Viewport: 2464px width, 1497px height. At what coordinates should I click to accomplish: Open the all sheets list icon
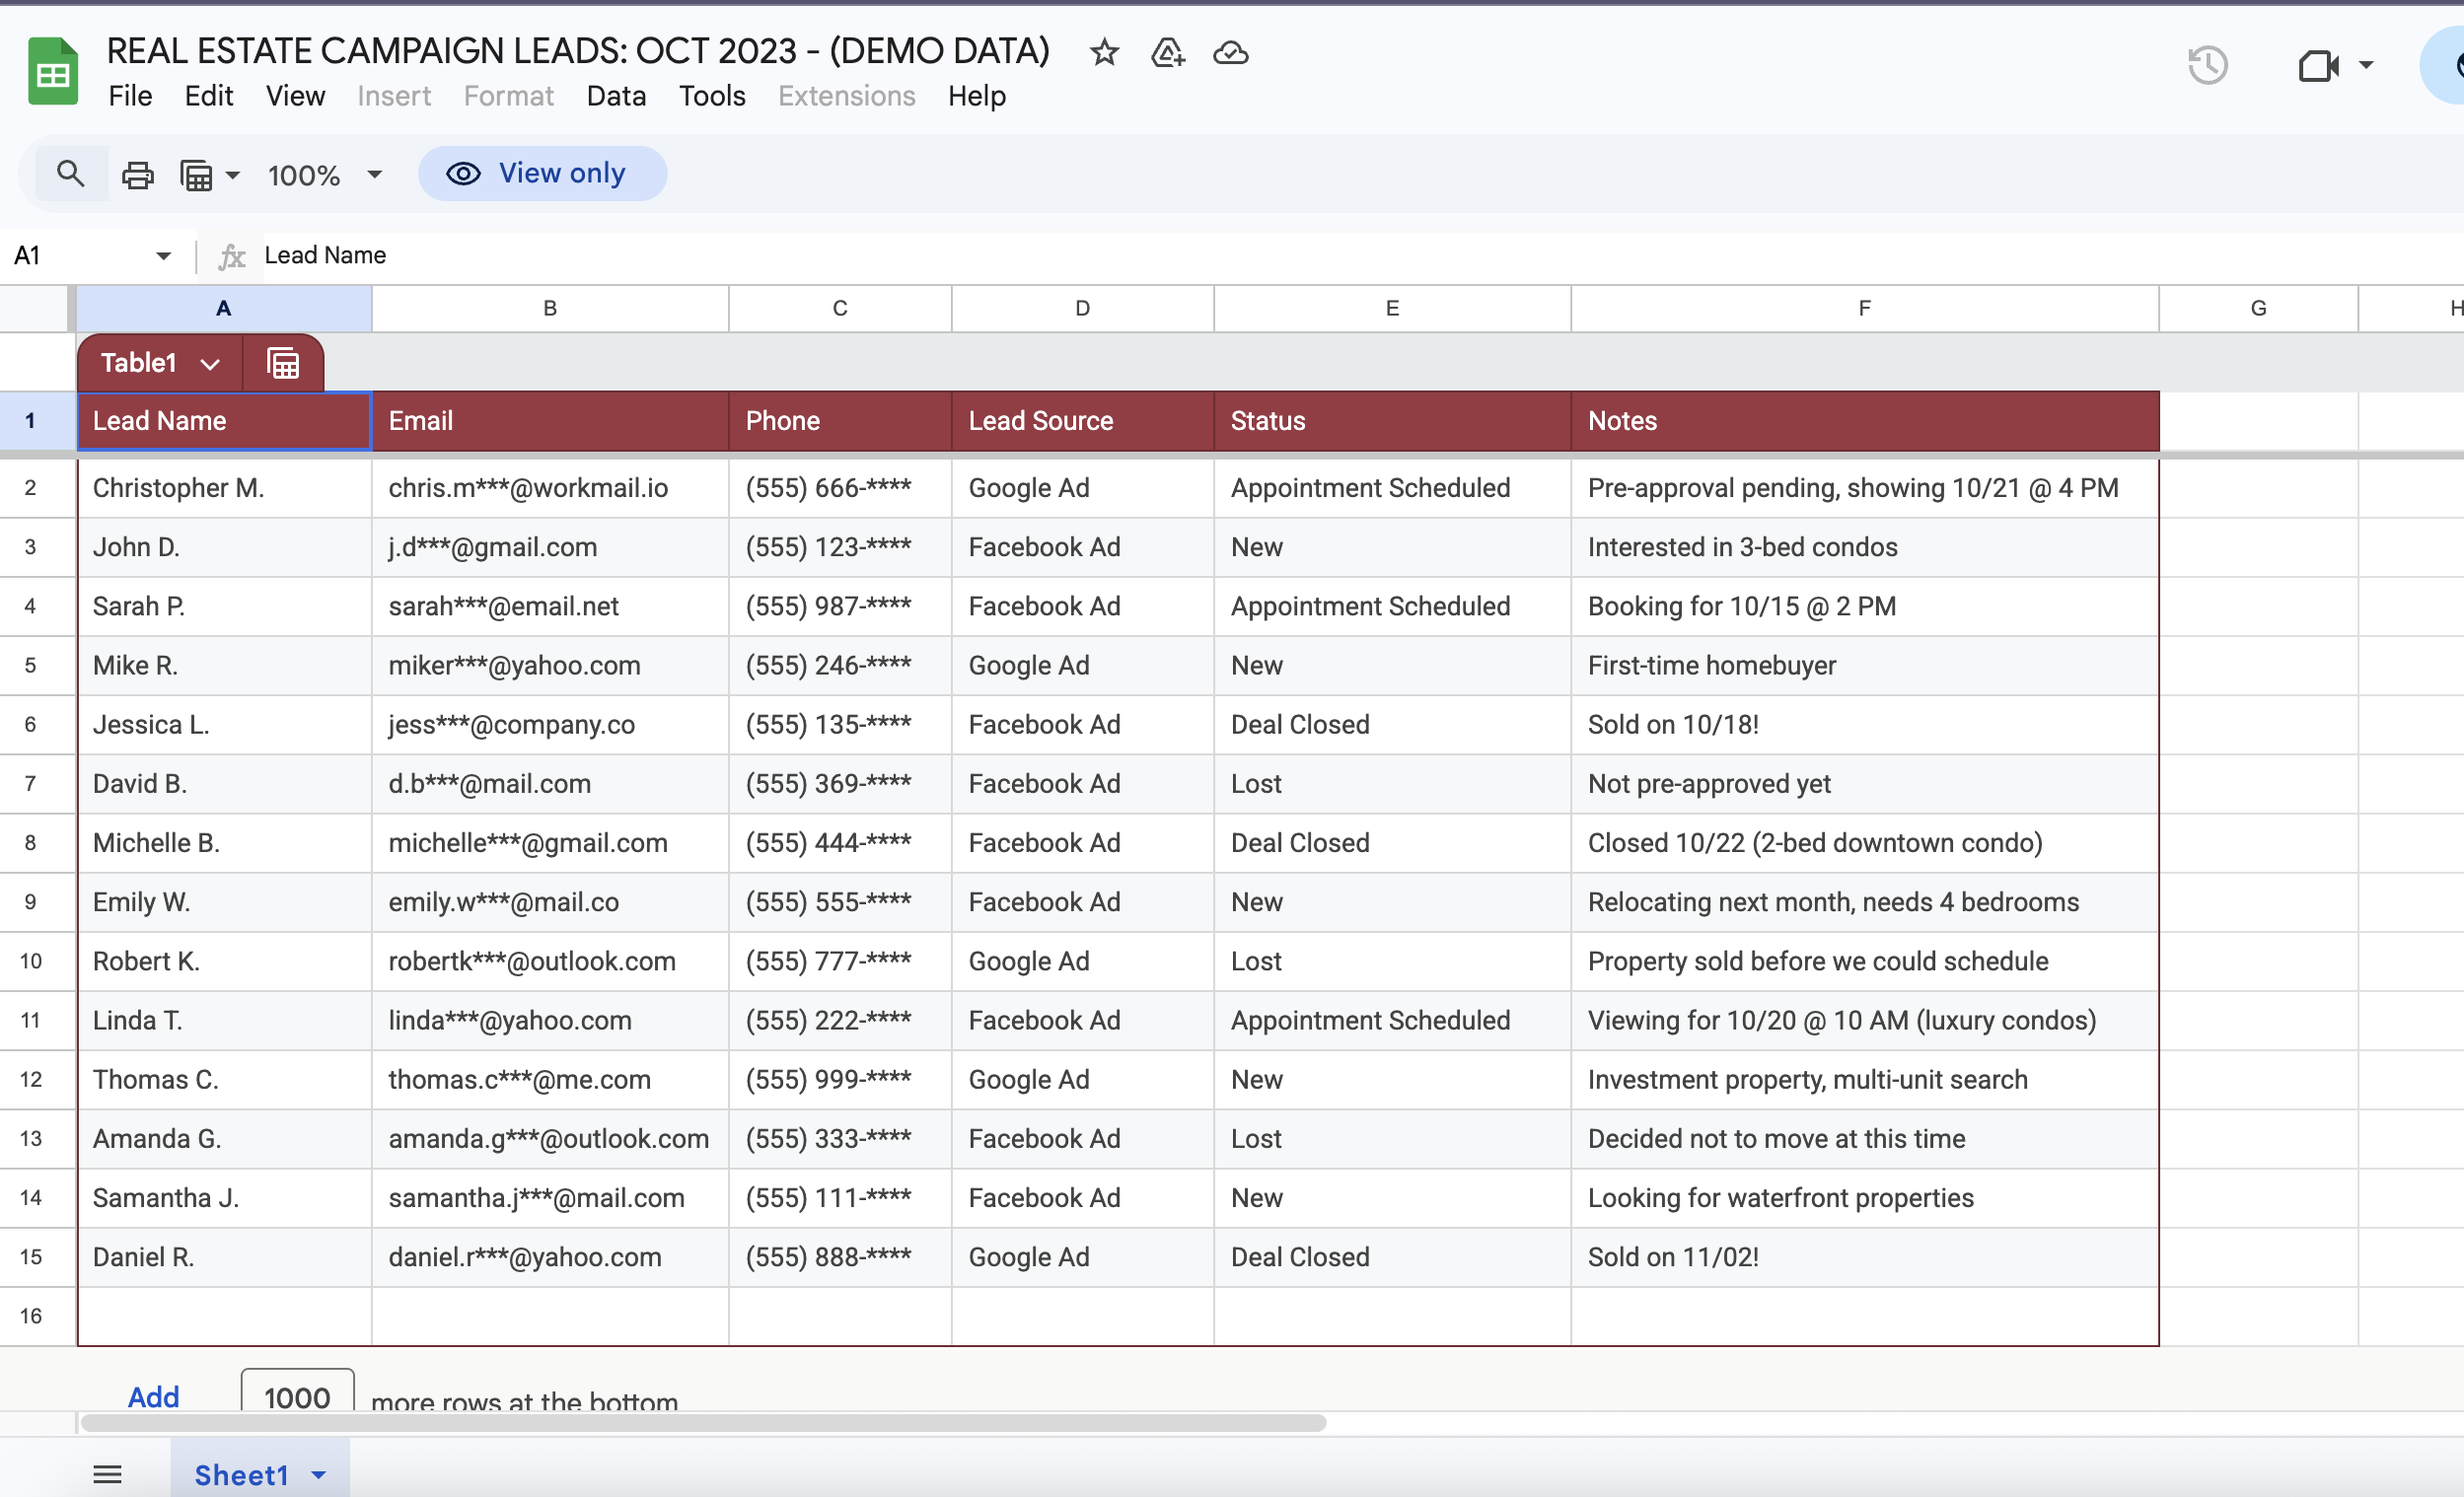[107, 1474]
